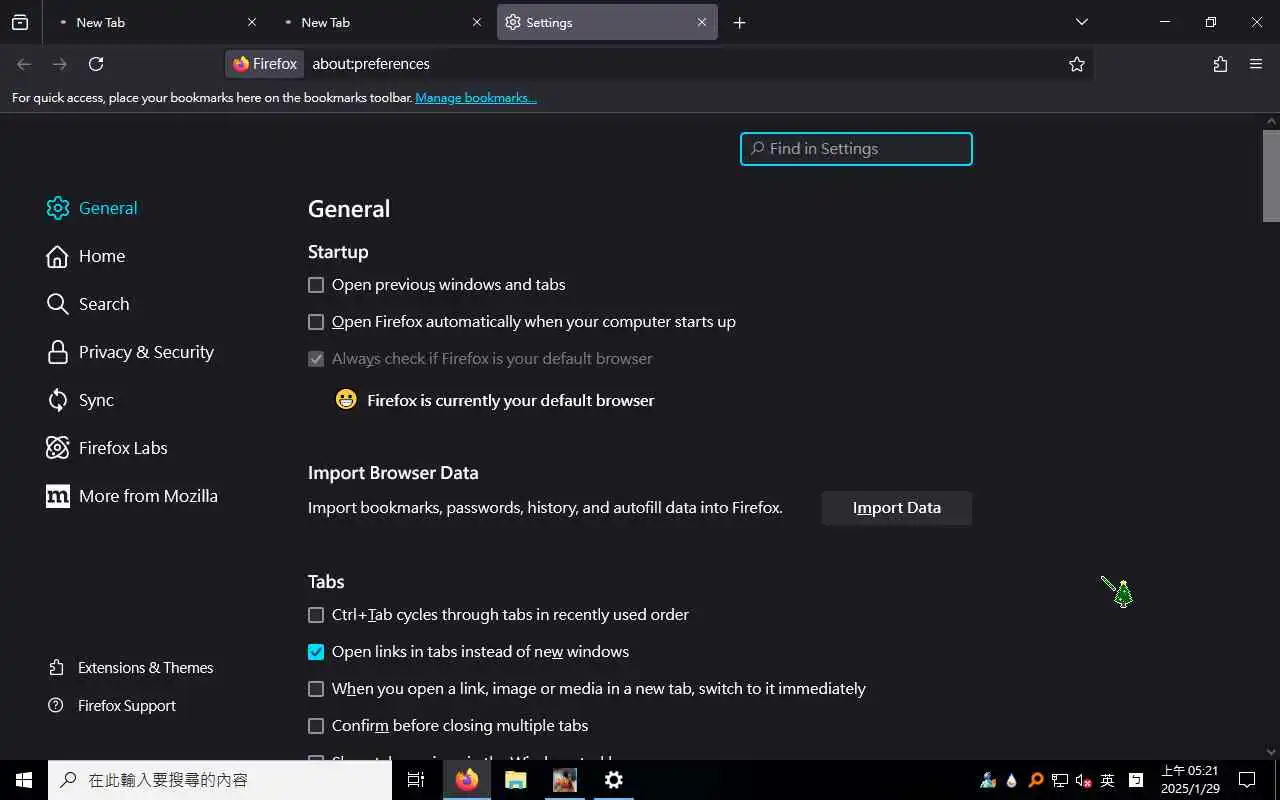Click the Firefox identity icon in the address bar
Image resolution: width=1280 pixels, height=800 pixels.
(x=265, y=64)
